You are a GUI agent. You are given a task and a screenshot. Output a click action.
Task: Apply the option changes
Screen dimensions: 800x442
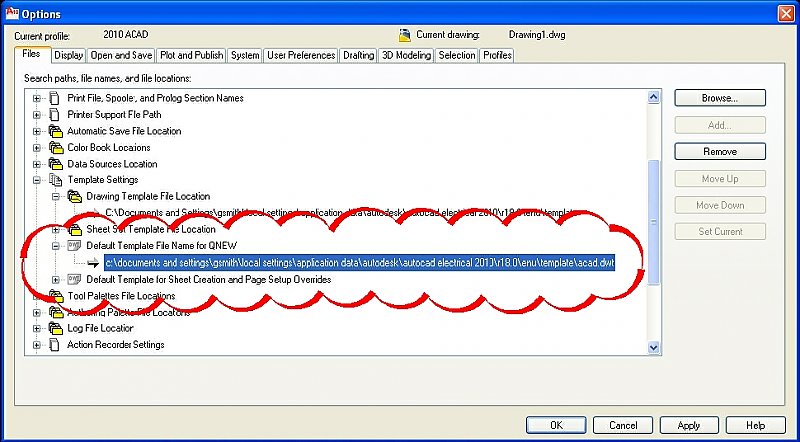click(x=689, y=425)
